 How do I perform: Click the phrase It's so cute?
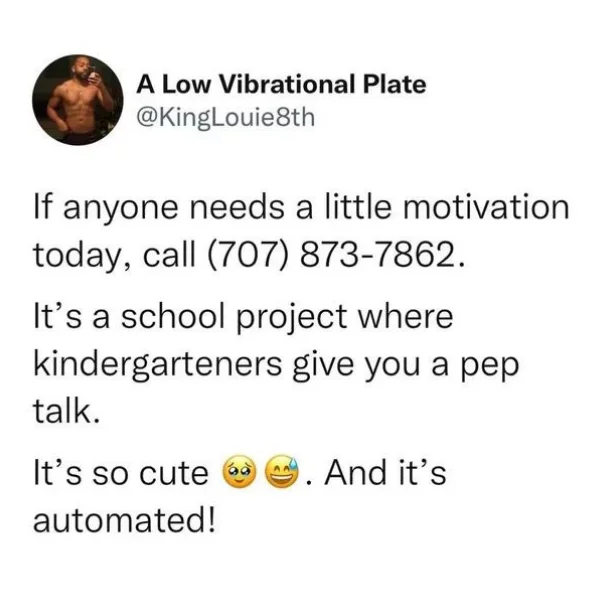(x=121, y=473)
